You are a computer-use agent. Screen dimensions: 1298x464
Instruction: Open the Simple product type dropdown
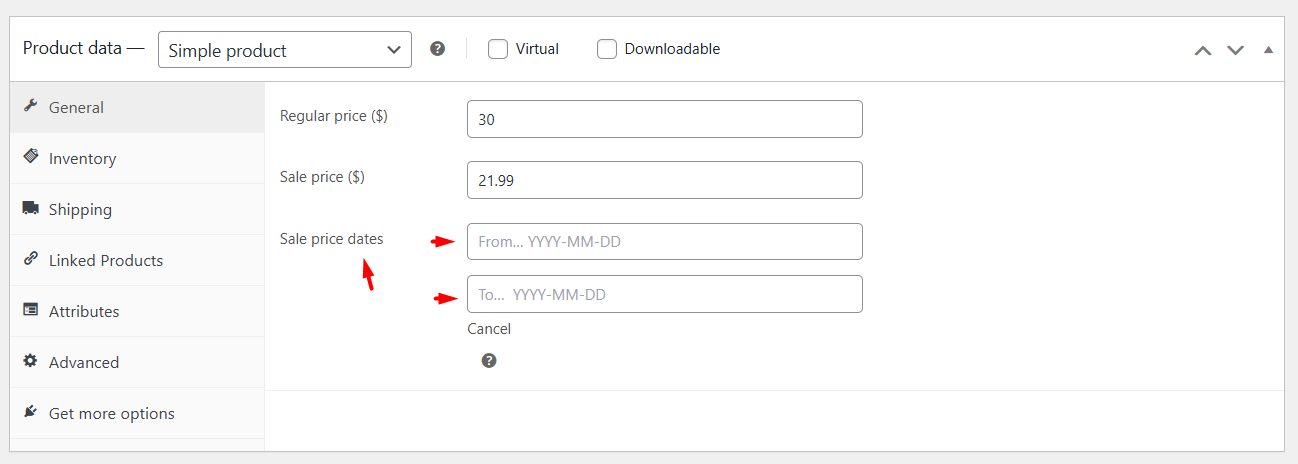285,49
